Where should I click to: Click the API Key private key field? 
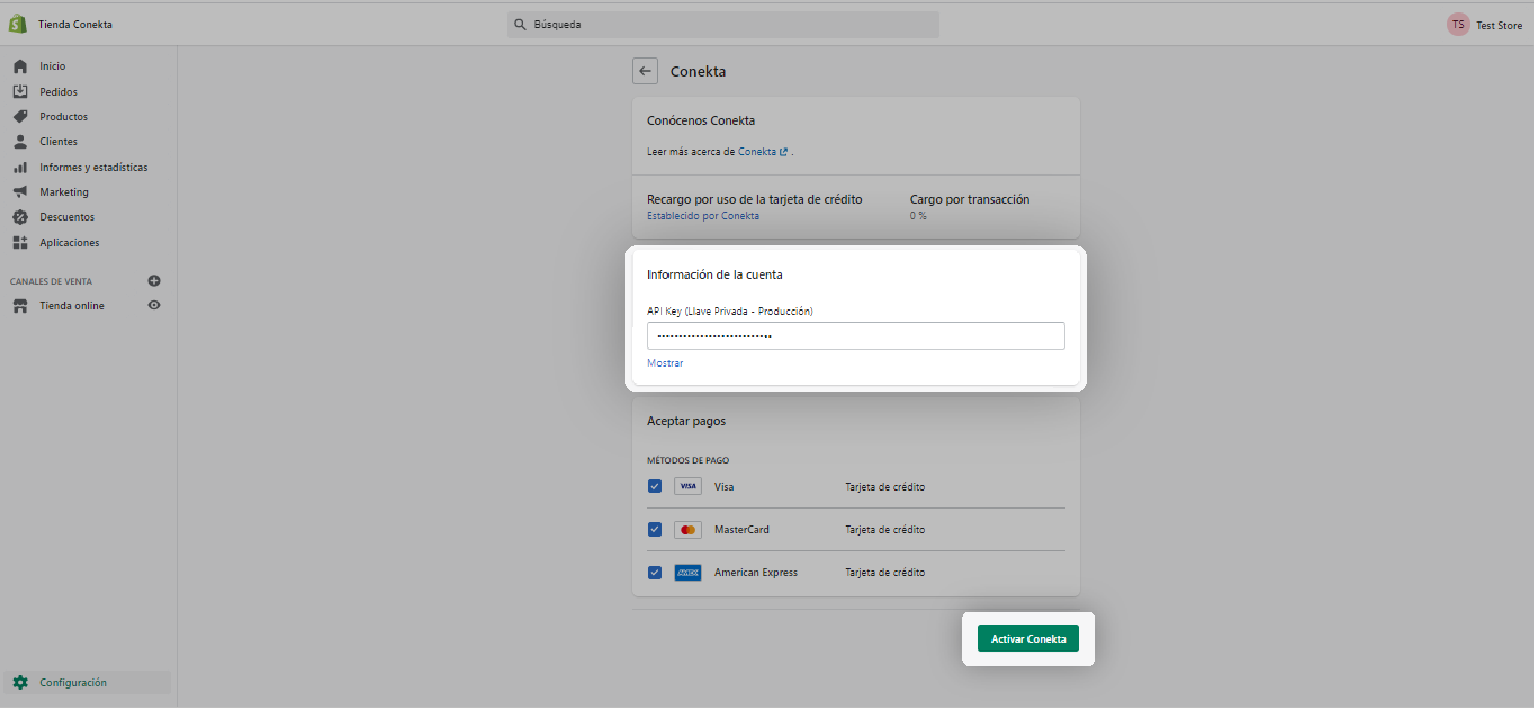(856, 336)
